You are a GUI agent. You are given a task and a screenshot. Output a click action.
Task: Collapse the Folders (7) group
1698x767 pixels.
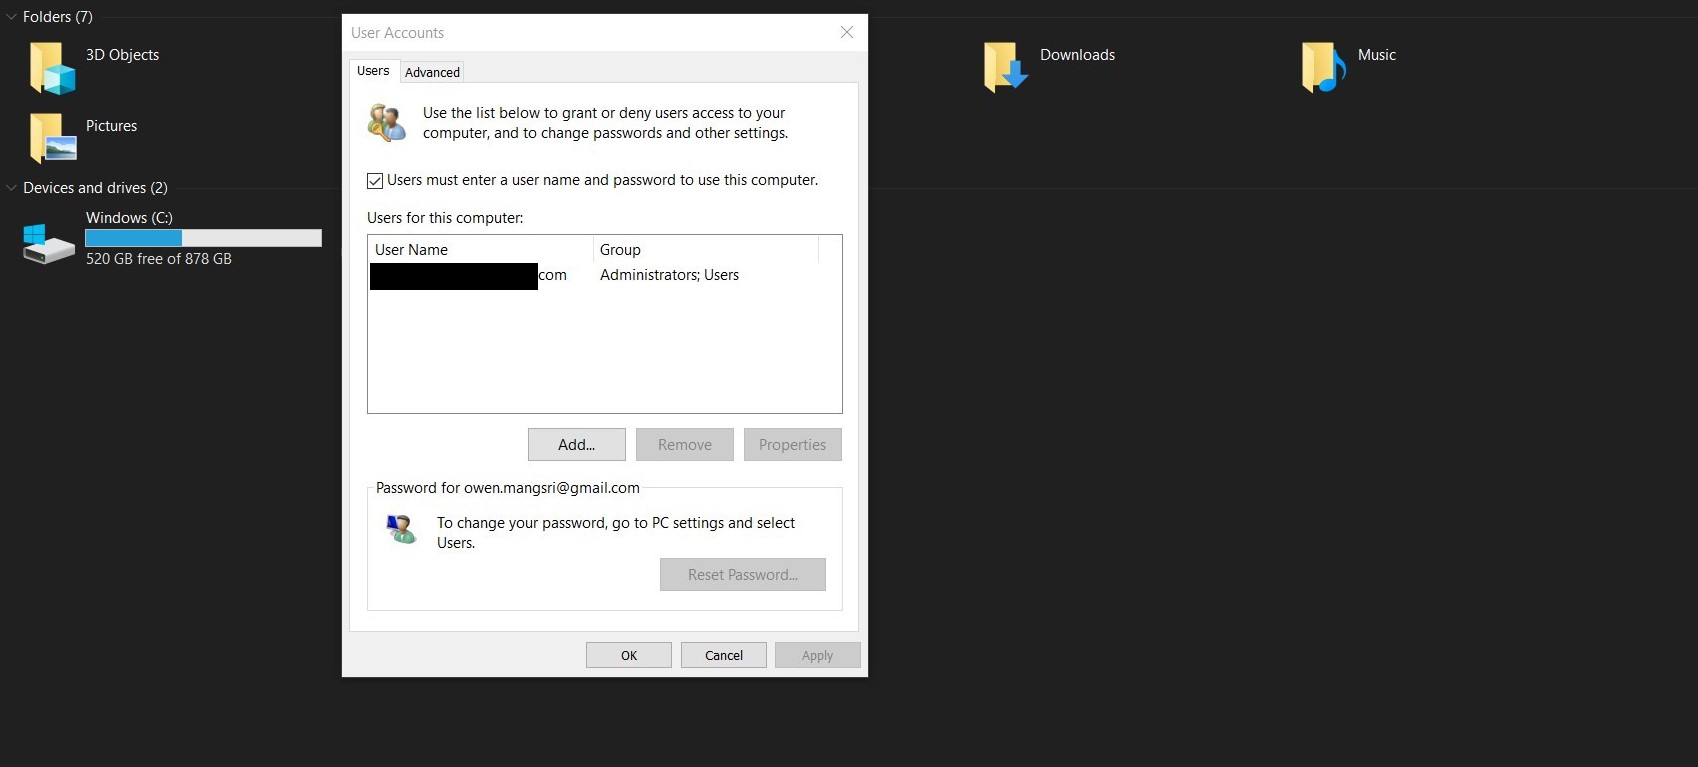(x=11, y=17)
